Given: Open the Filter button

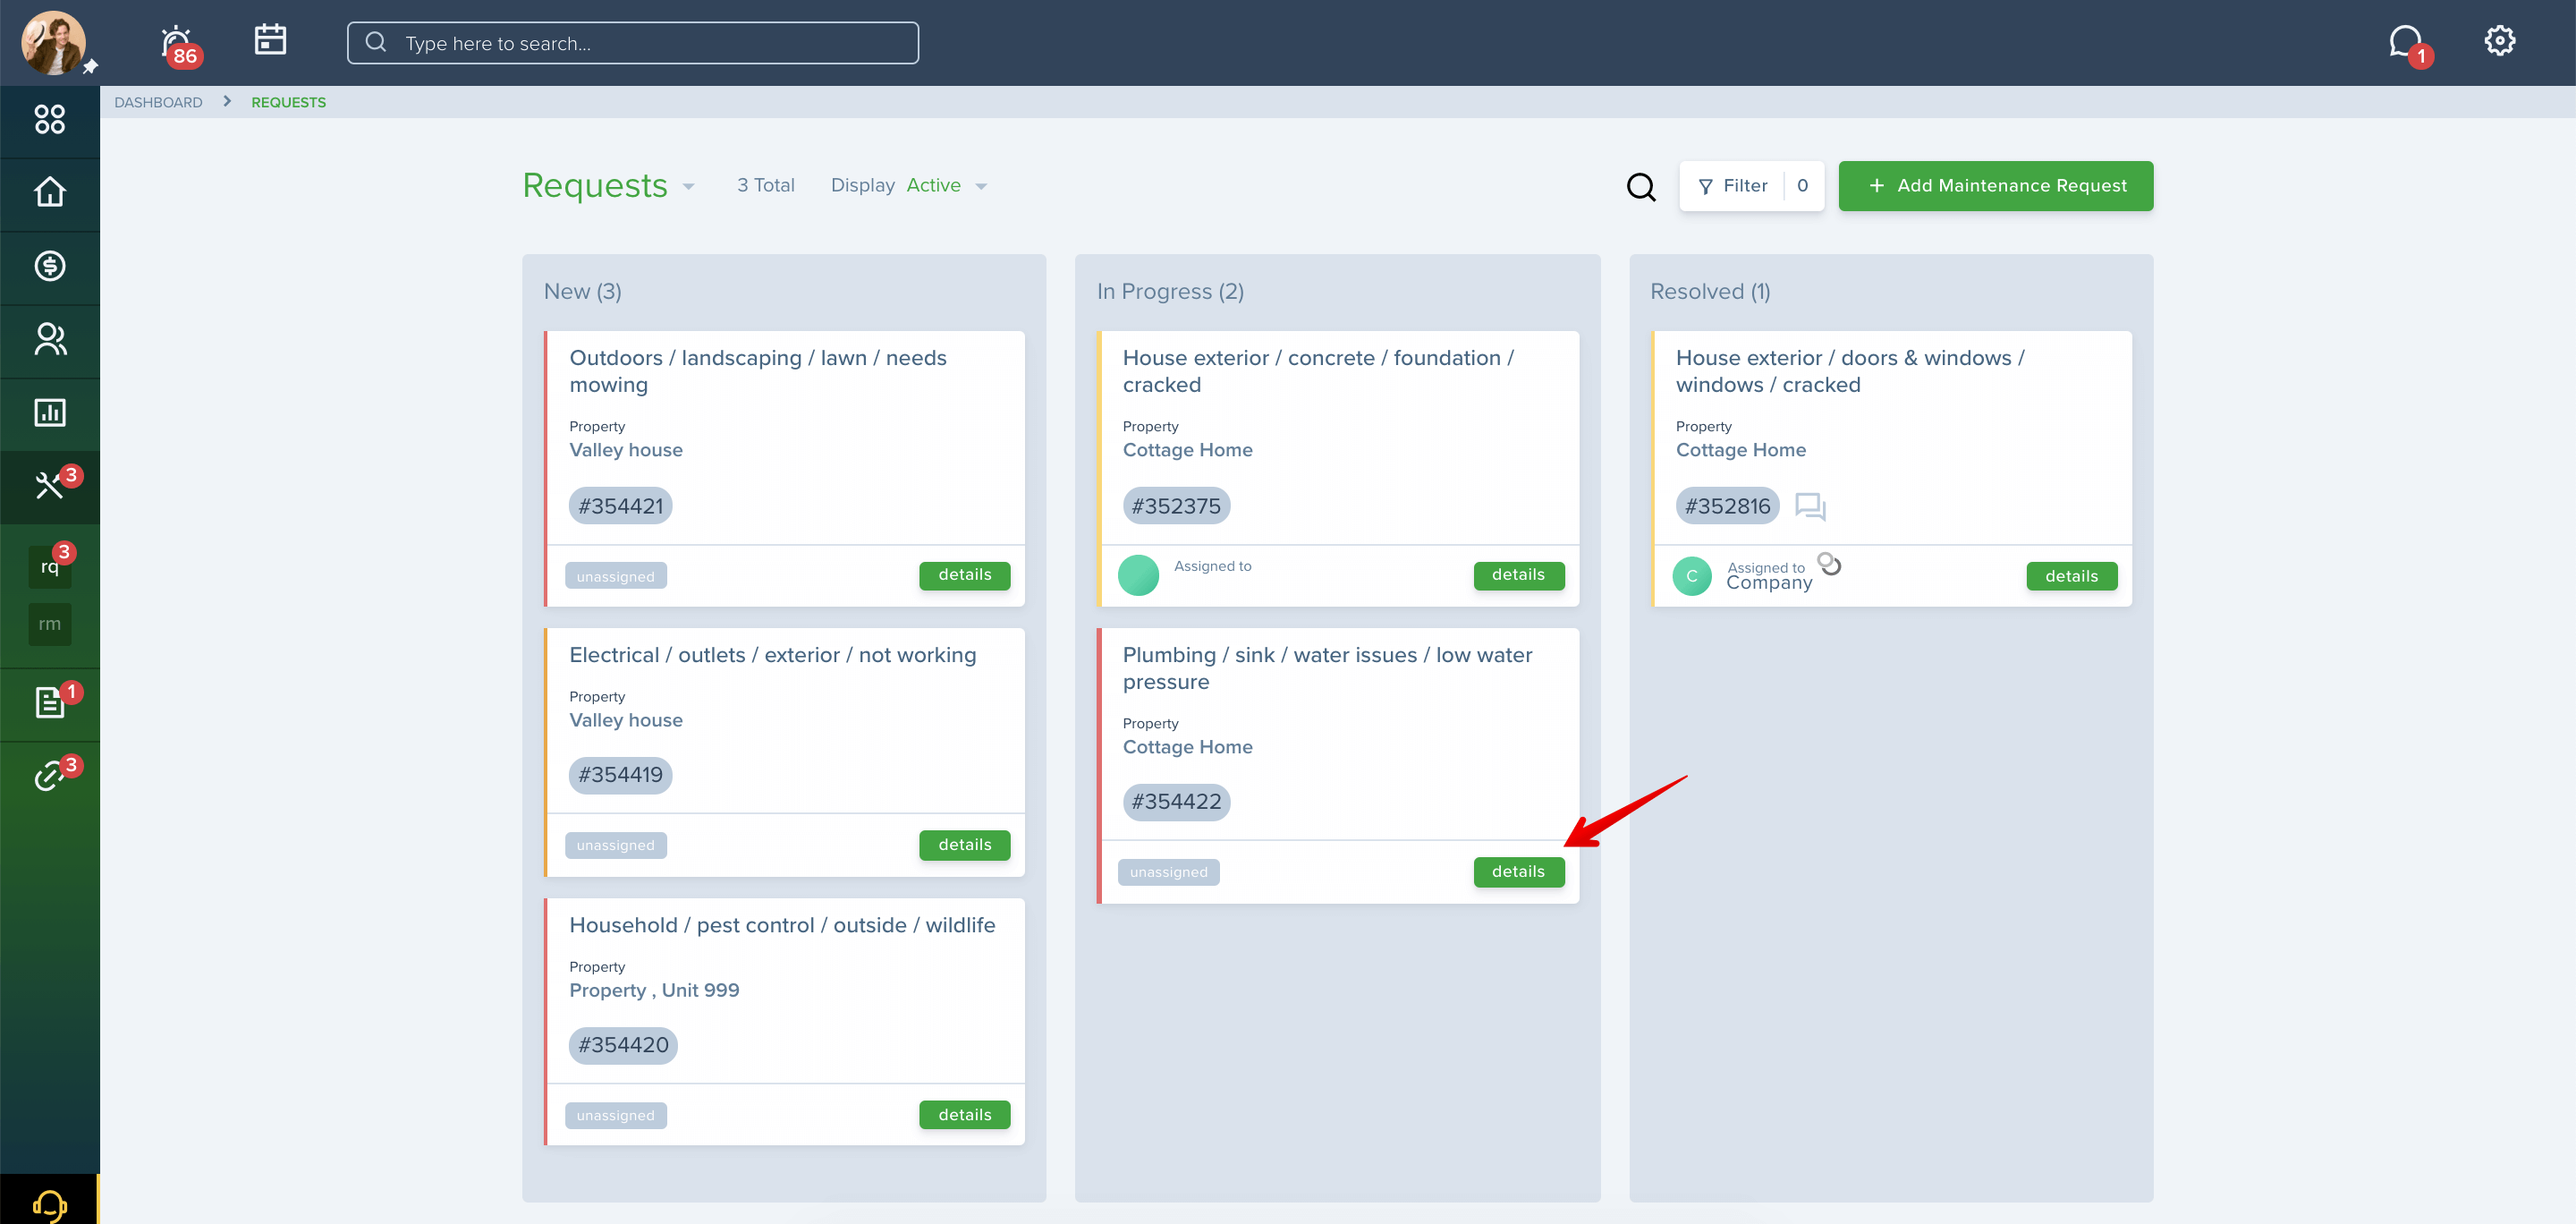Looking at the screenshot, I should click(x=1752, y=186).
